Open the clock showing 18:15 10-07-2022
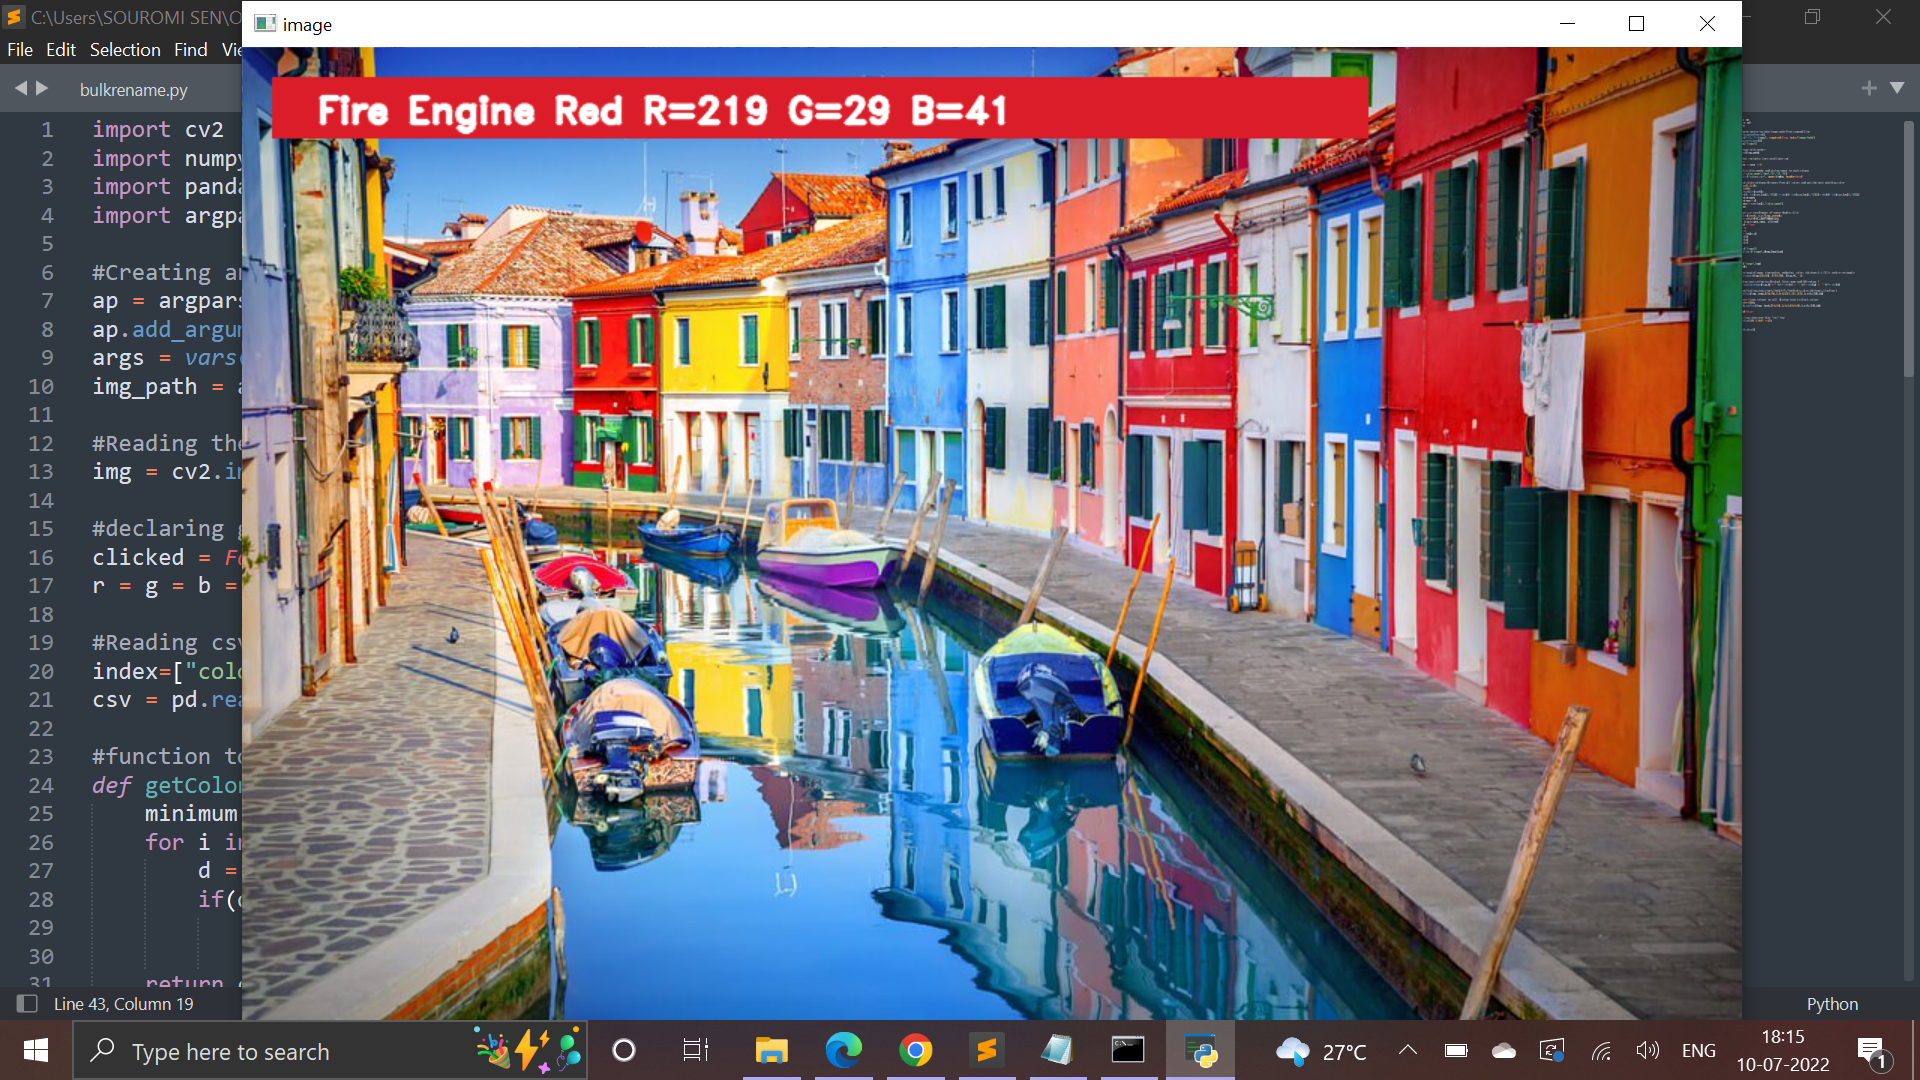Screen dimensions: 1920x1080 (1783, 1050)
